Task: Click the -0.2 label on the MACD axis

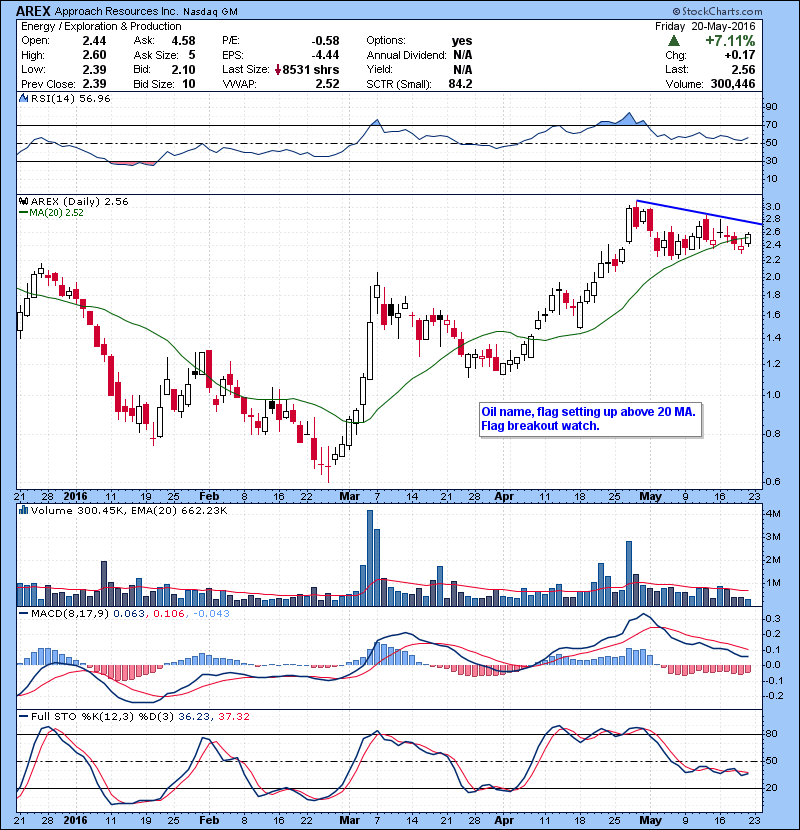Action: [773, 696]
